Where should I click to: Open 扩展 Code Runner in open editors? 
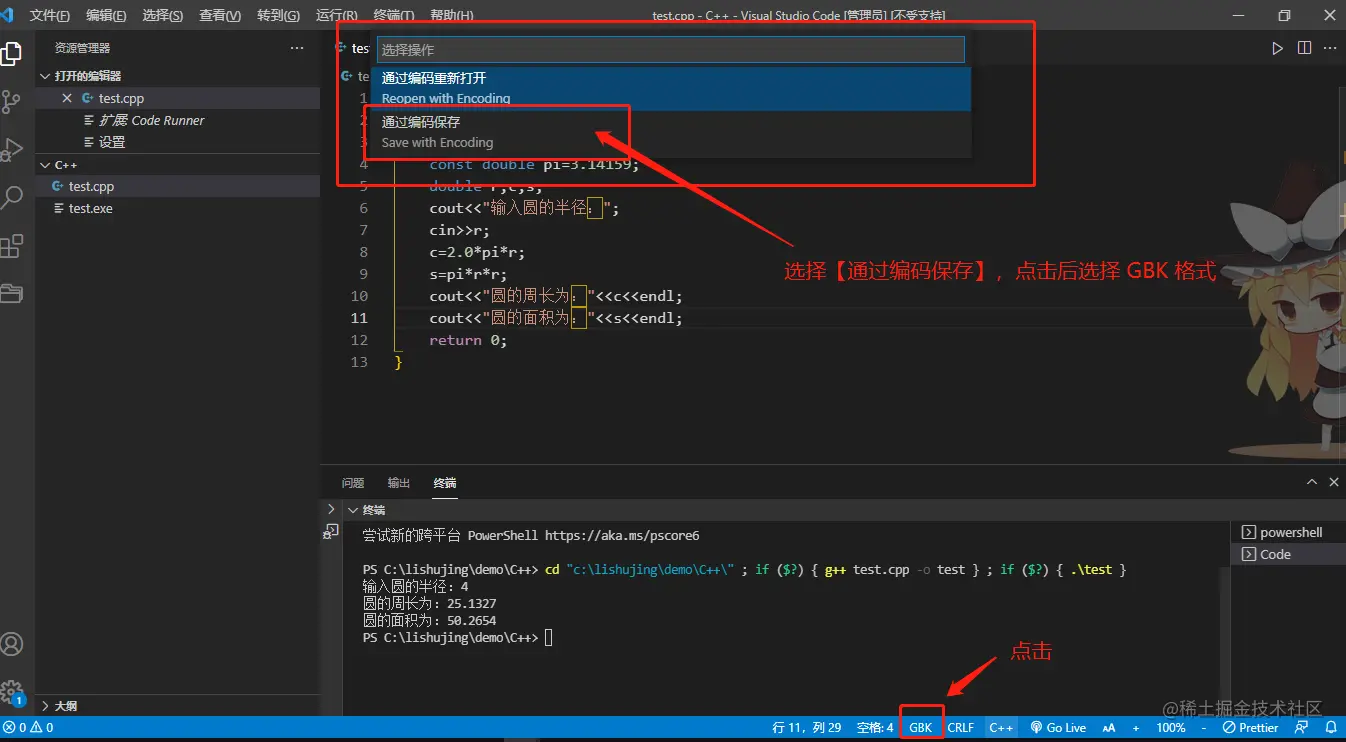(178, 120)
